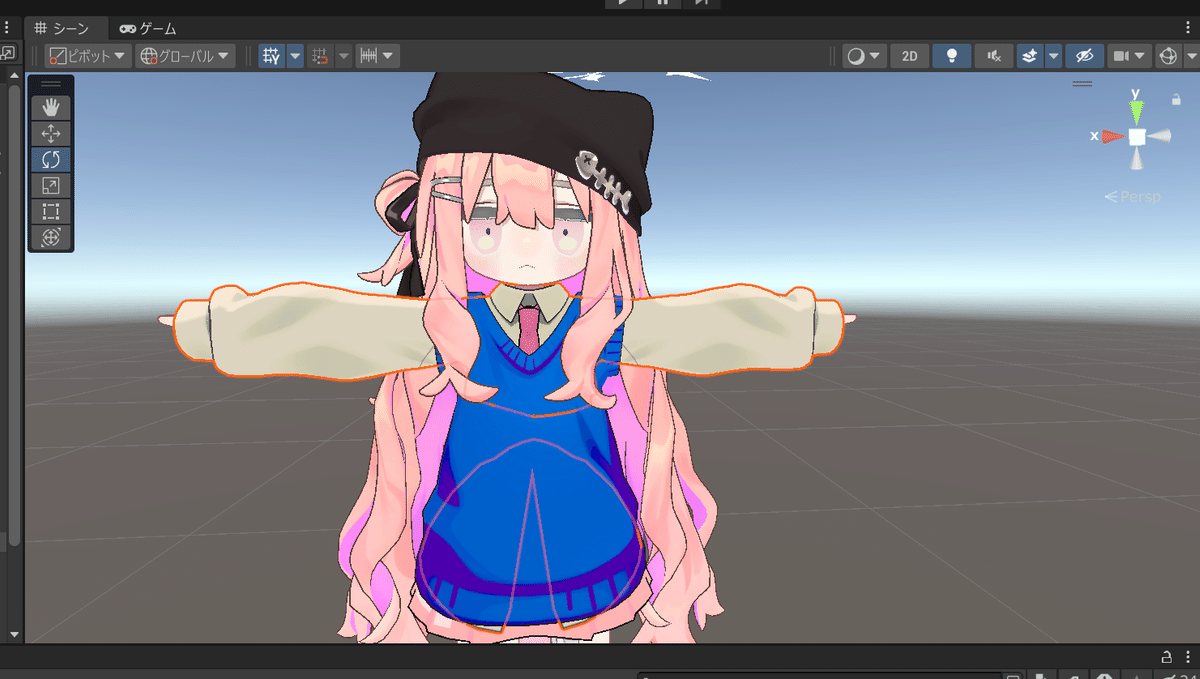Open the scene camera settings dropdown
The height and width of the screenshot is (679, 1200).
coord(1129,56)
